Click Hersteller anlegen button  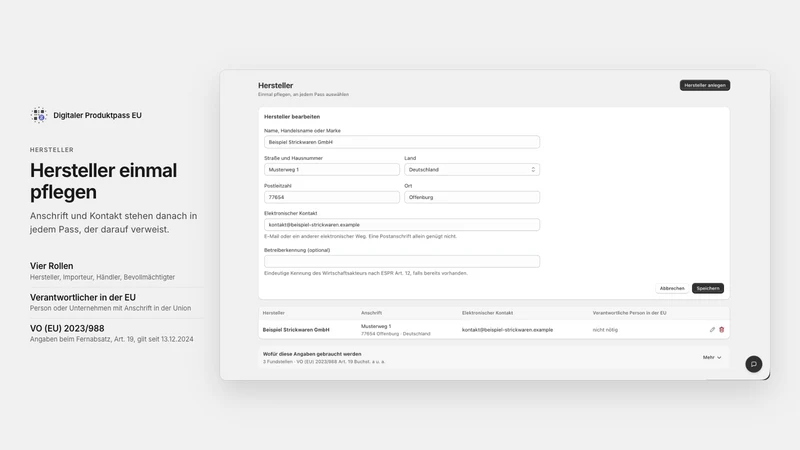(x=705, y=85)
